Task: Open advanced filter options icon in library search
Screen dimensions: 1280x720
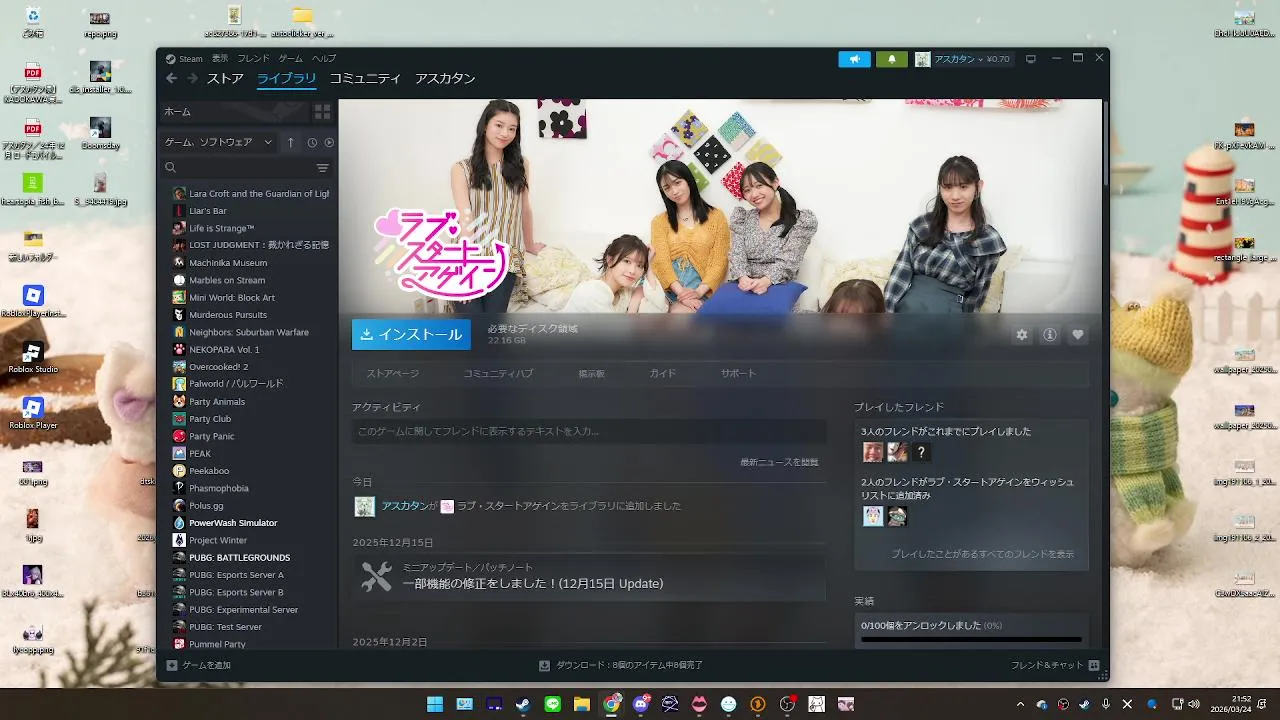Action: click(322, 168)
